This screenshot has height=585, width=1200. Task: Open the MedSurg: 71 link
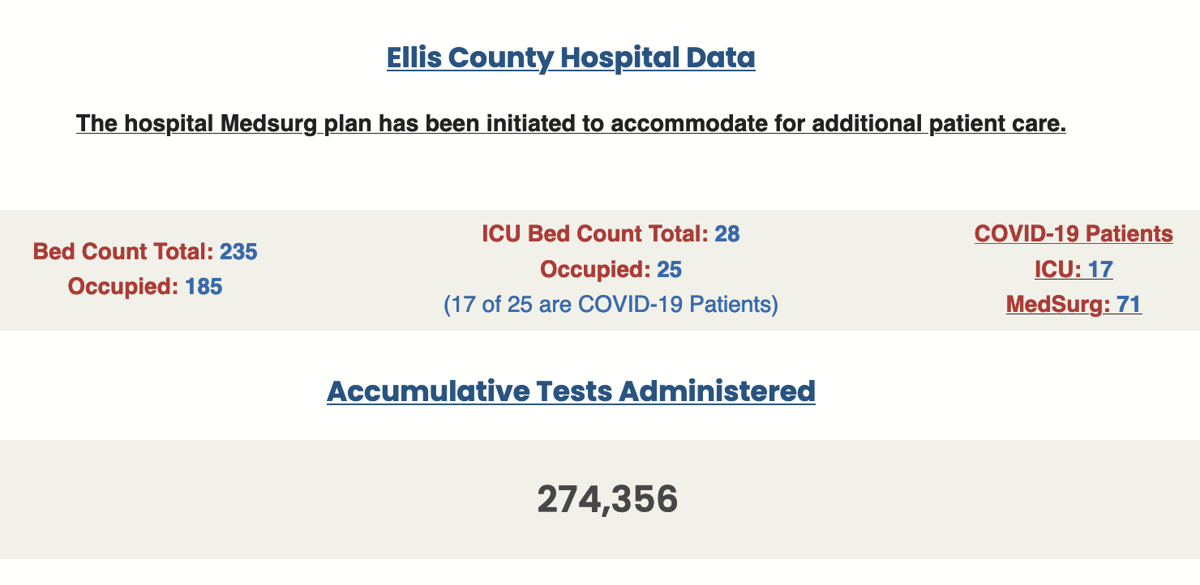pyautogui.click(x=1074, y=304)
